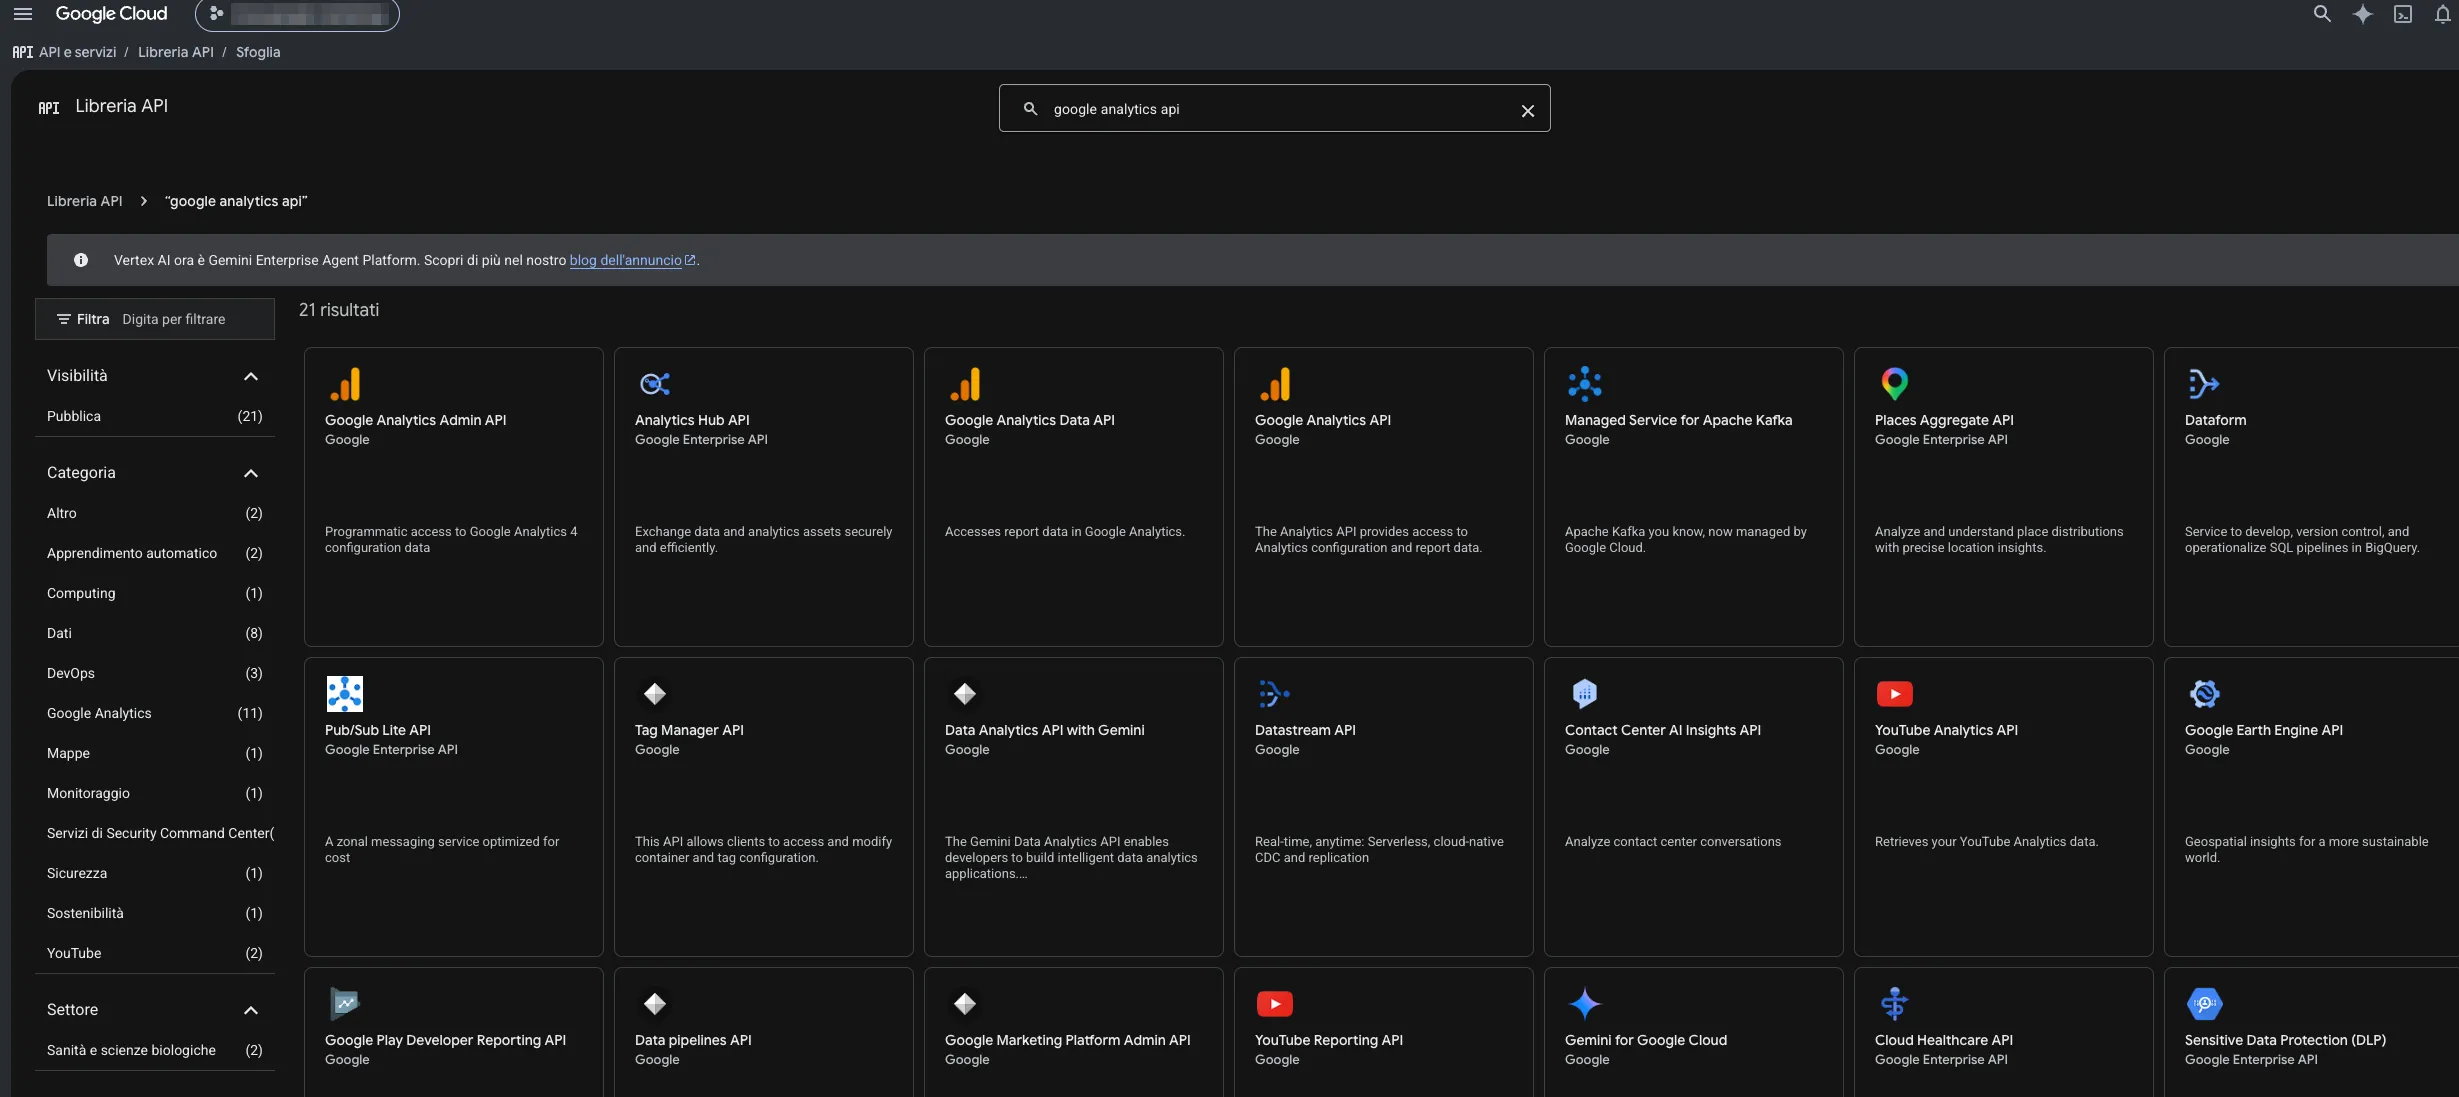Clear the search with the X icon
The width and height of the screenshot is (2459, 1097).
pyautogui.click(x=1527, y=110)
